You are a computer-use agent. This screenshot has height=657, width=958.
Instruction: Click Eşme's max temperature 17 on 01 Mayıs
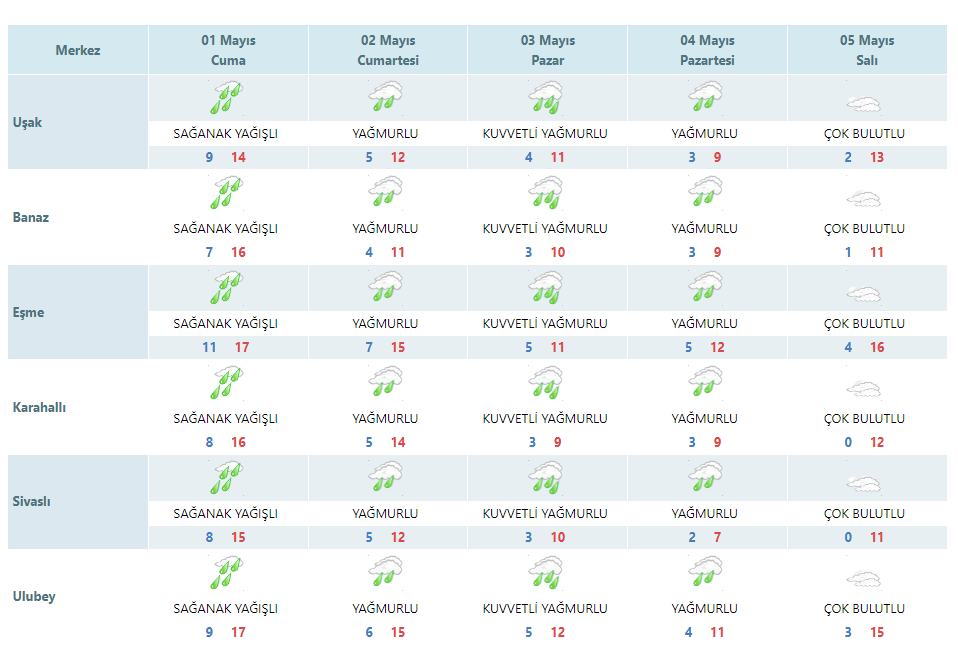242,347
